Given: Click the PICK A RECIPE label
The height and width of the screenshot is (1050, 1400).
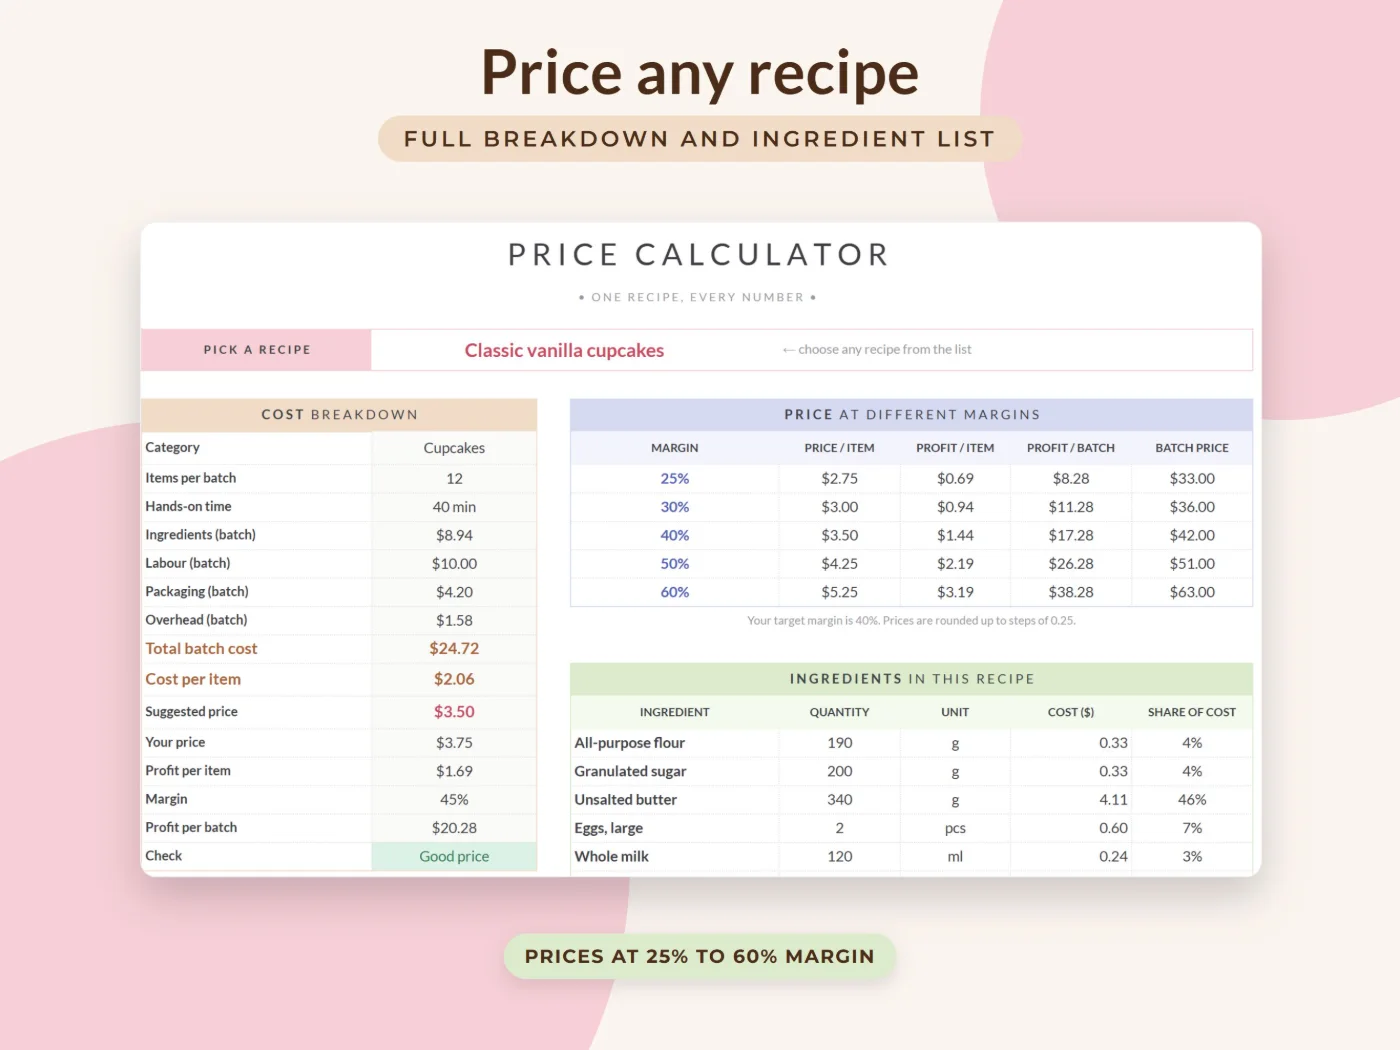Looking at the screenshot, I should 257,350.
